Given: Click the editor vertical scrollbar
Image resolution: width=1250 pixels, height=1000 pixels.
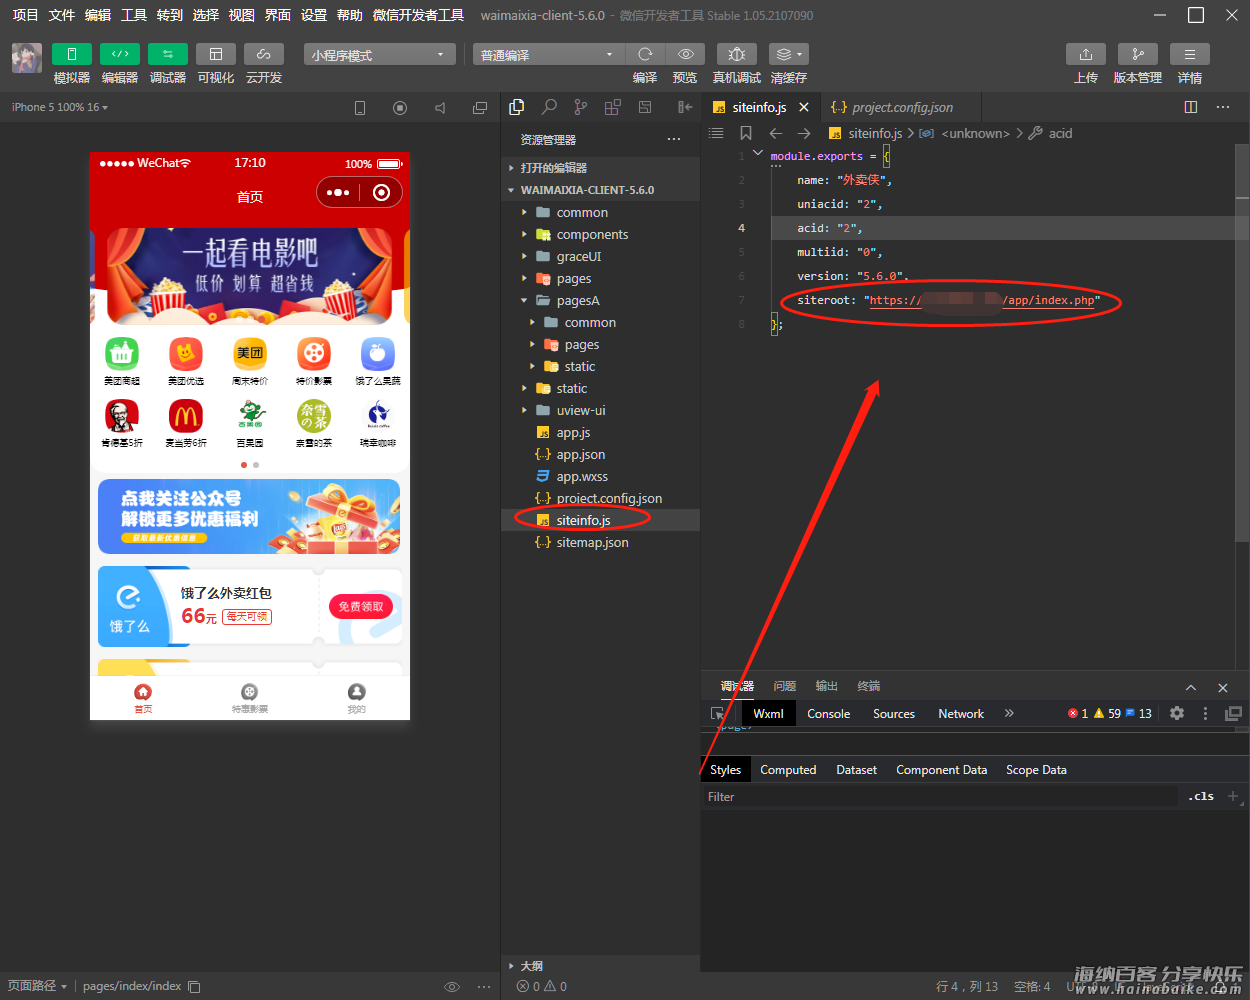Looking at the screenshot, I should point(1242,343).
